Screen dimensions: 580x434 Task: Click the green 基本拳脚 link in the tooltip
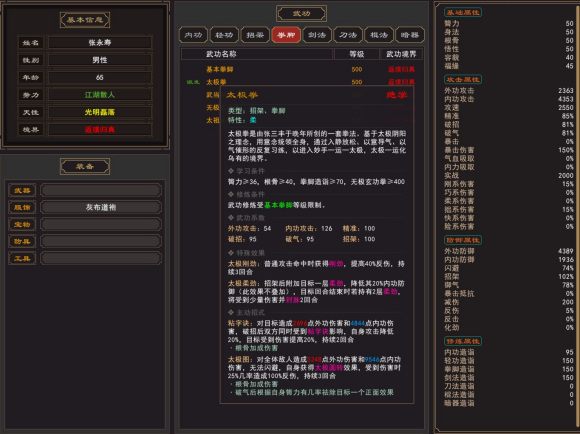click(x=278, y=205)
